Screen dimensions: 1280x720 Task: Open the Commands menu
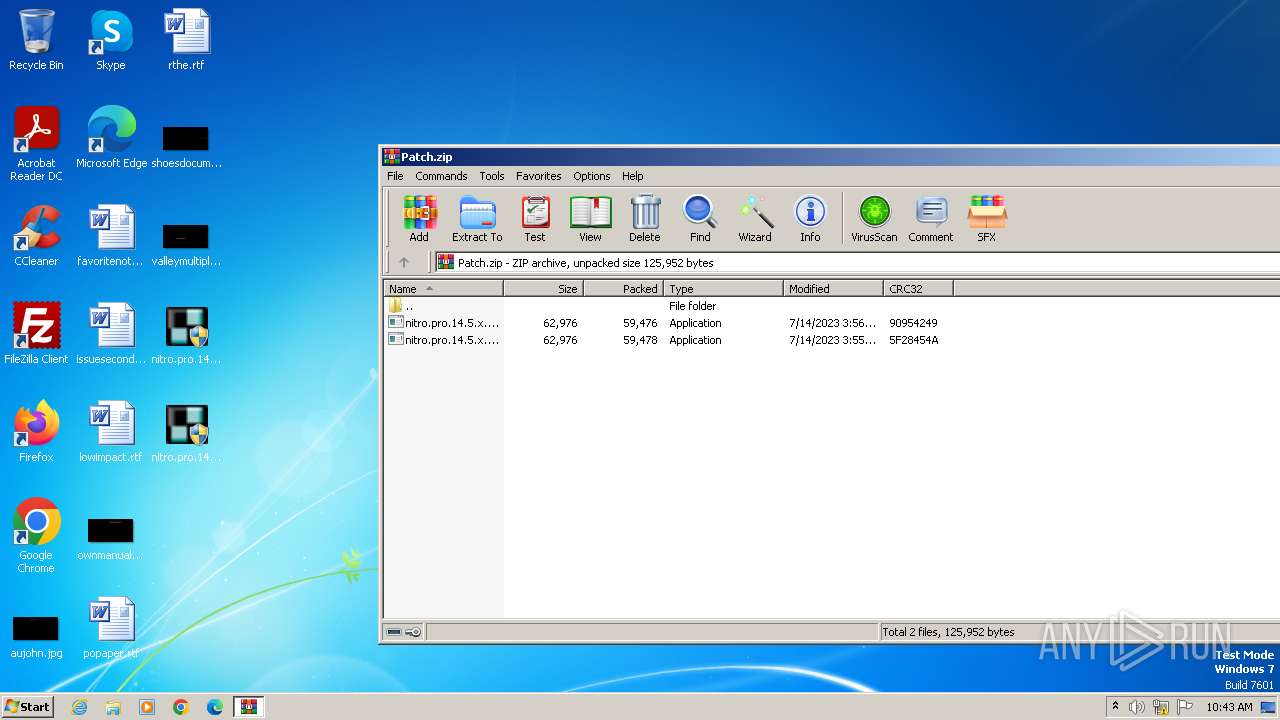441,176
